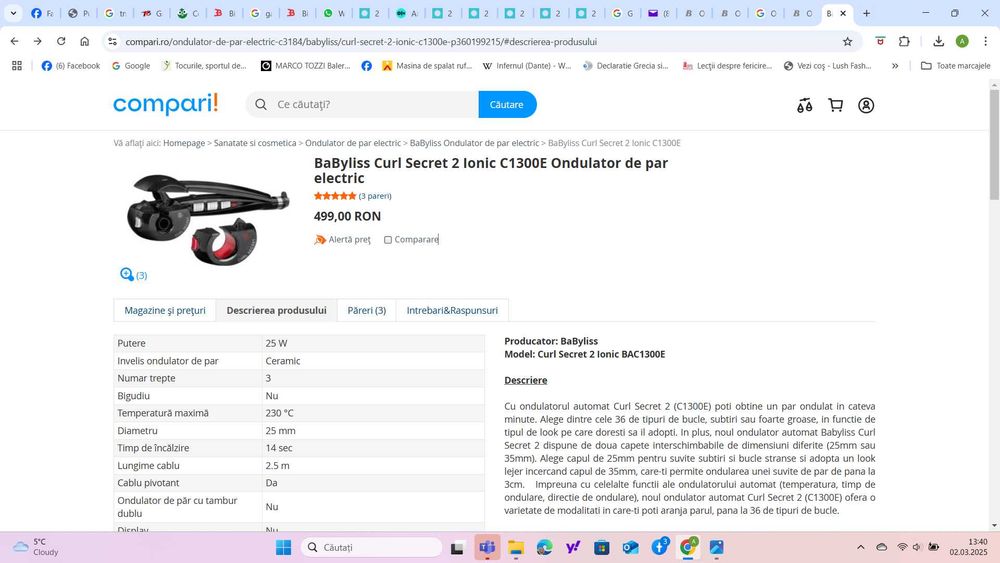Click the compari! logo

tap(166, 104)
